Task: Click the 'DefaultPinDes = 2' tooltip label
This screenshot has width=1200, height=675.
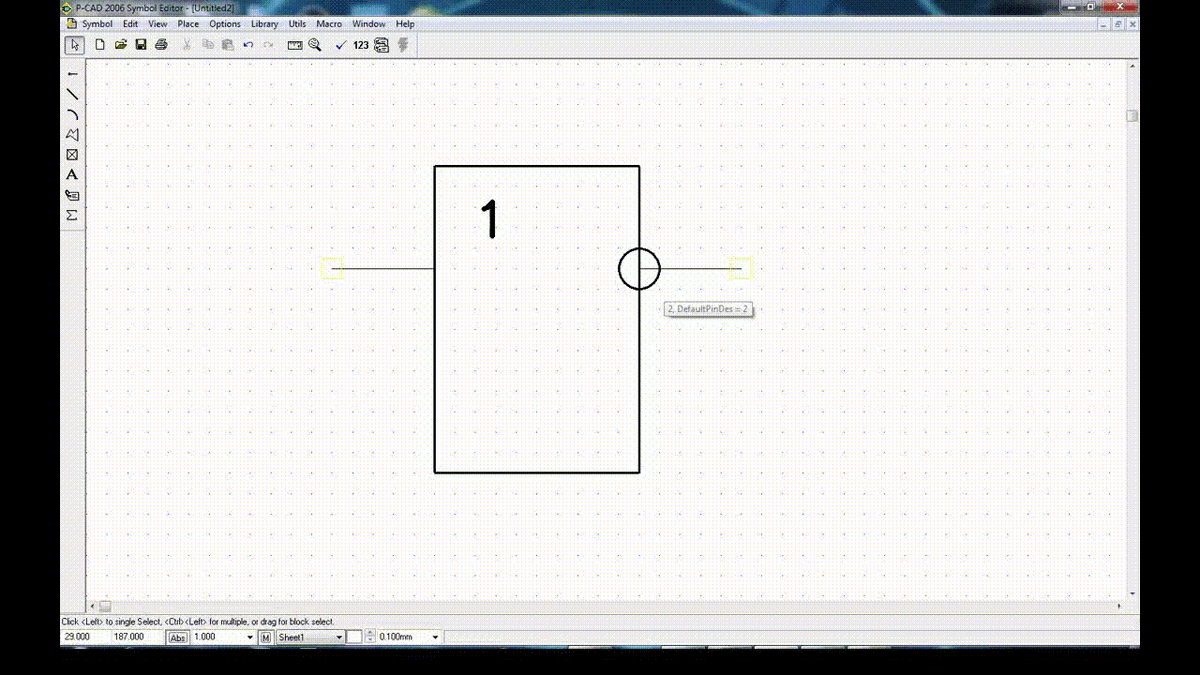Action: (709, 309)
